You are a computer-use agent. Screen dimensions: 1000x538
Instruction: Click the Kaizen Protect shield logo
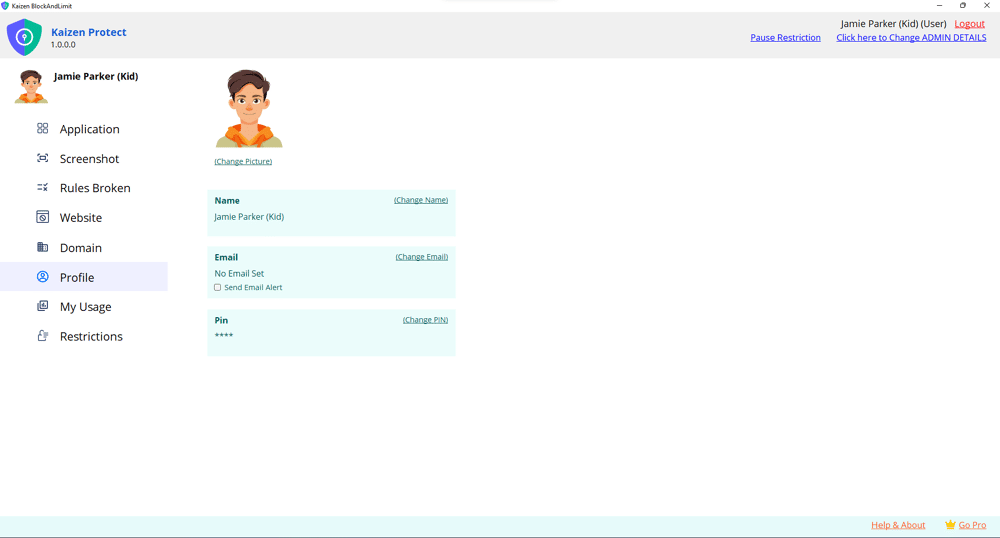point(24,38)
